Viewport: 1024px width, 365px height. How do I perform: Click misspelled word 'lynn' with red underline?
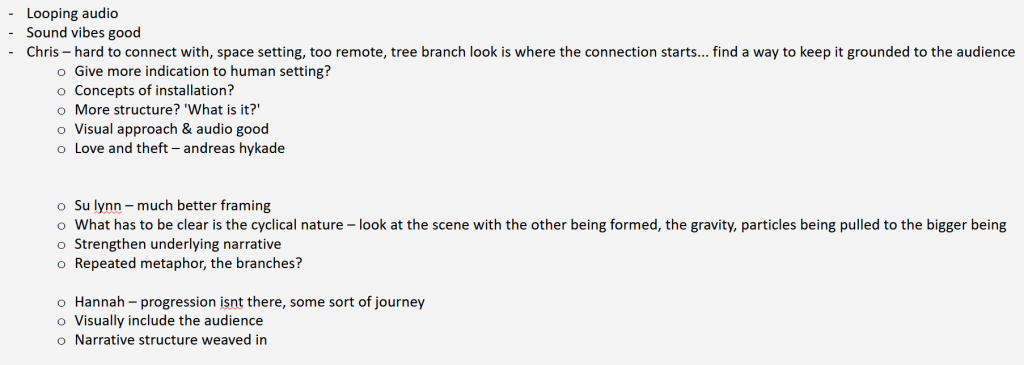107,206
